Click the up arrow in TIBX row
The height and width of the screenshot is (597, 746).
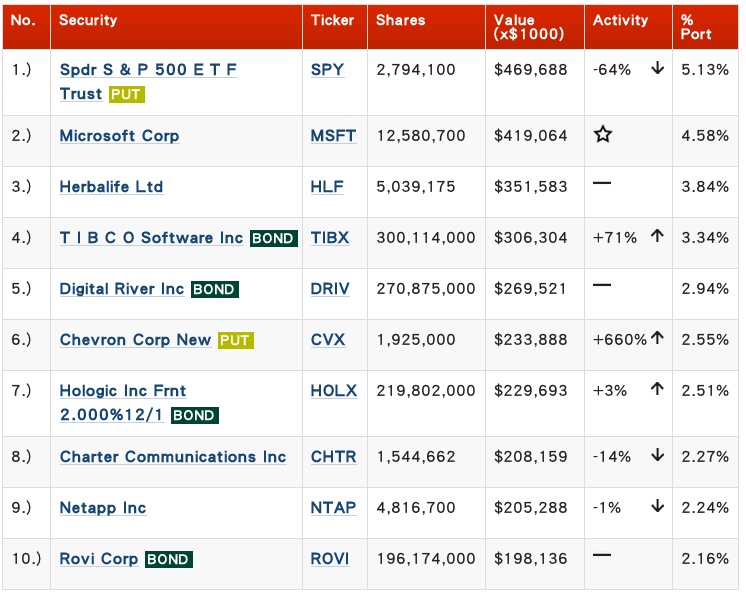(658, 235)
